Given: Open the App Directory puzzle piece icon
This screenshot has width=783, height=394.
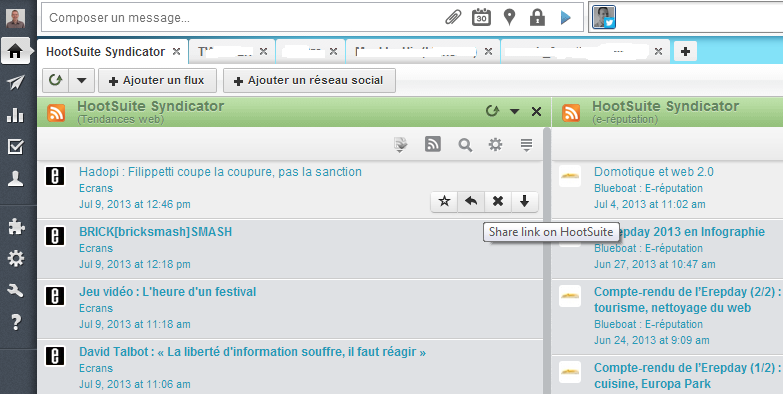Looking at the screenshot, I should click(x=15, y=227).
